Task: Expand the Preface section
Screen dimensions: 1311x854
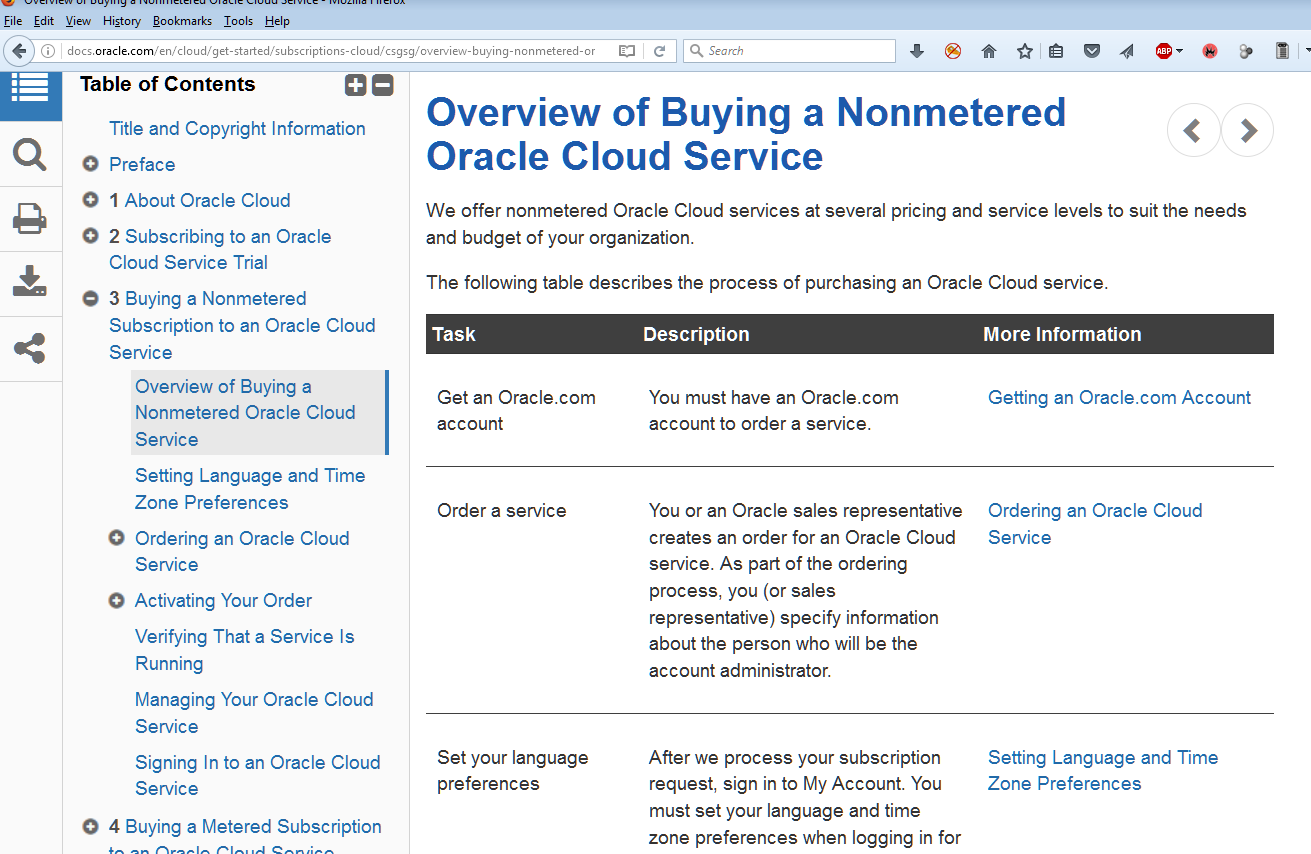Action: click(90, 164)
